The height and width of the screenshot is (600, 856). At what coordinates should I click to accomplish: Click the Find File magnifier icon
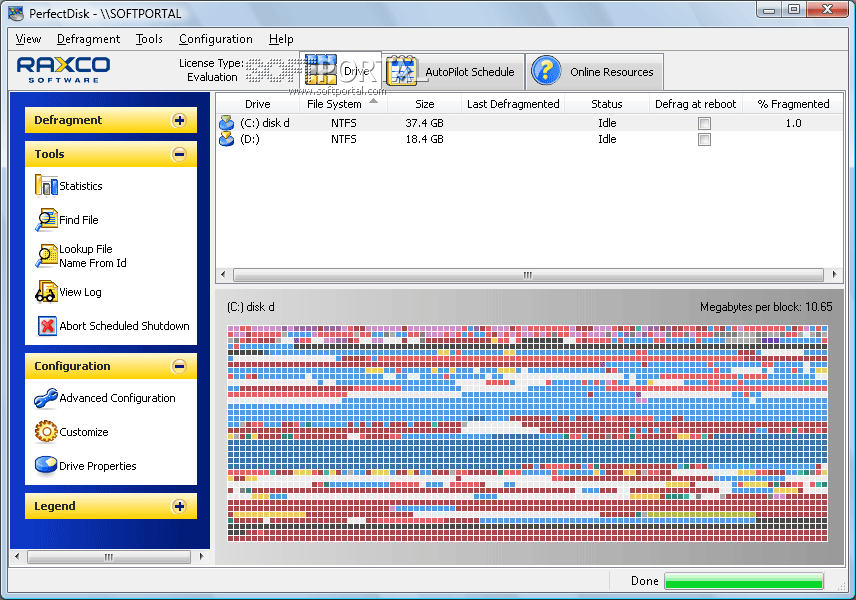pos(46,219)
